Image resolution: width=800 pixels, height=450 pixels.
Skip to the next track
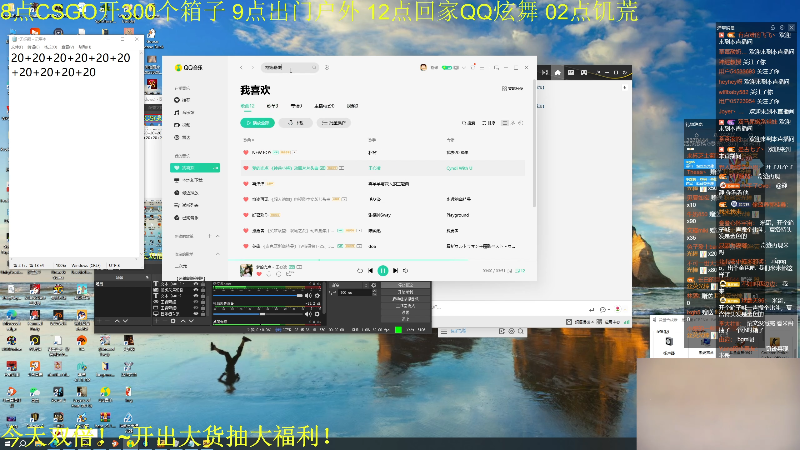[x=395, y=271]
